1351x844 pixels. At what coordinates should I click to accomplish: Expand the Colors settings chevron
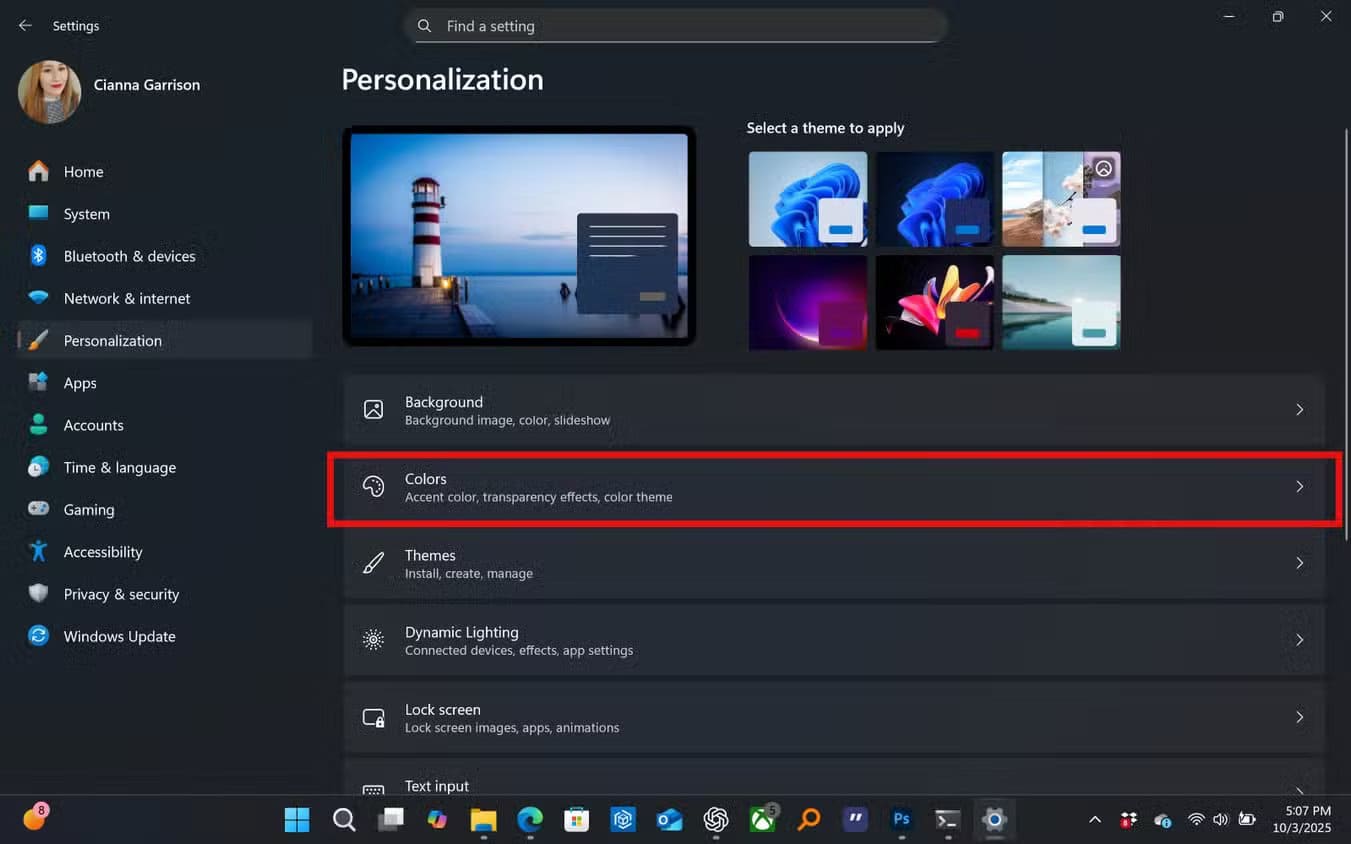pos(1299,487)
